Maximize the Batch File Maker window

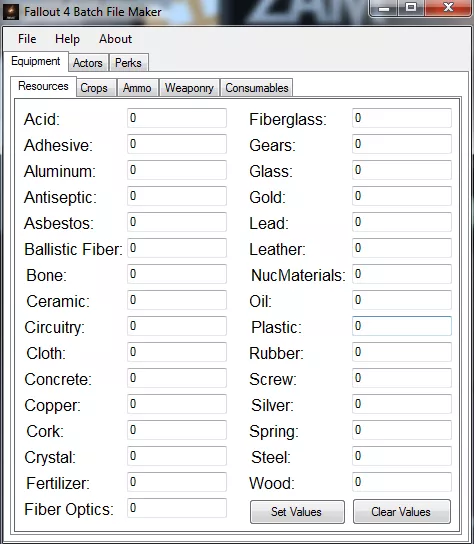411,7
